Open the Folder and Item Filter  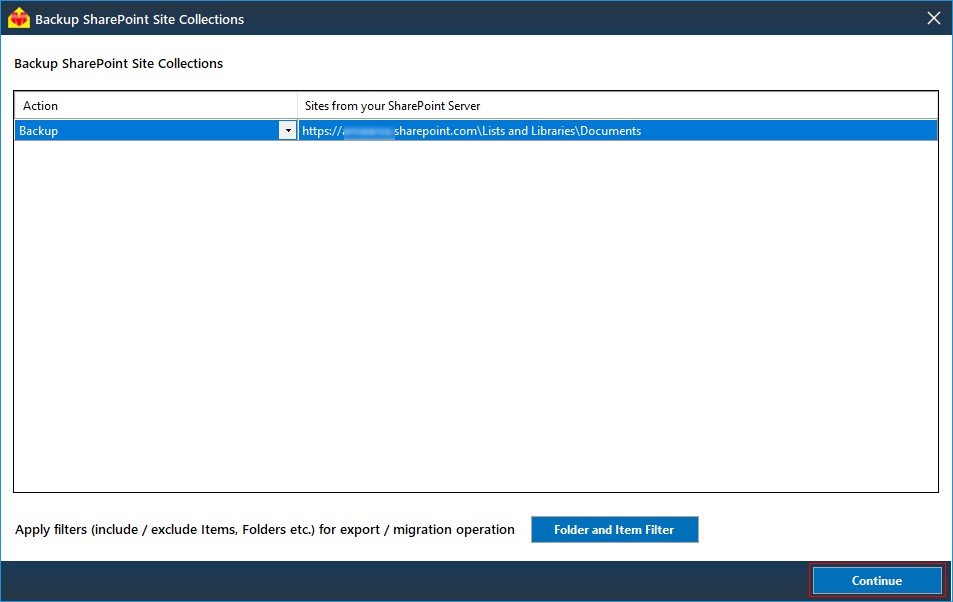pos(614,530)
